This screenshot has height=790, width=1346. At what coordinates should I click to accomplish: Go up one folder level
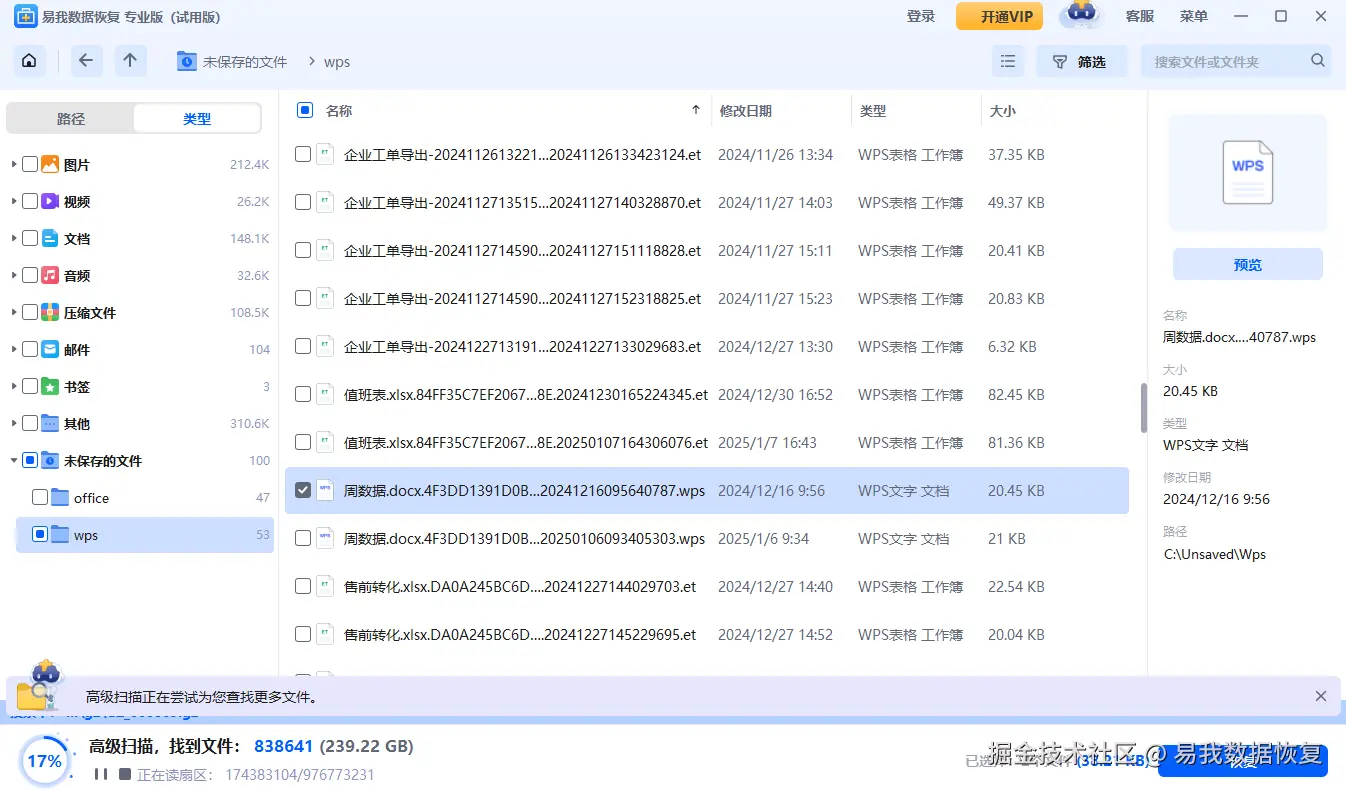(x=130, y=61)
